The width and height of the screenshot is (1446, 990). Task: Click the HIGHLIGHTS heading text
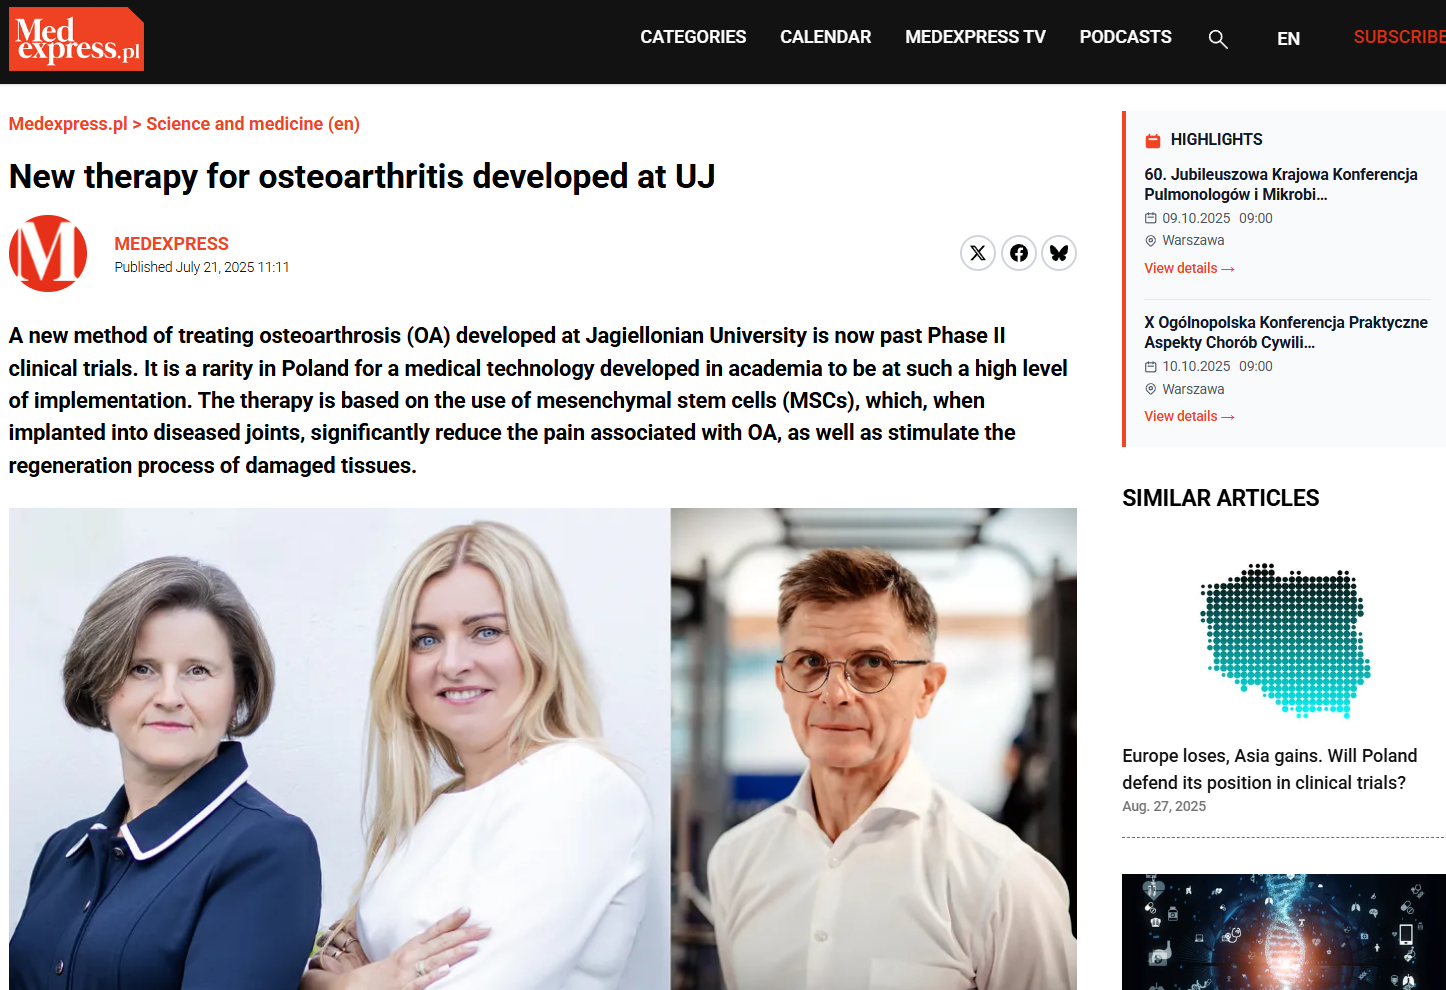(1216, 139)
